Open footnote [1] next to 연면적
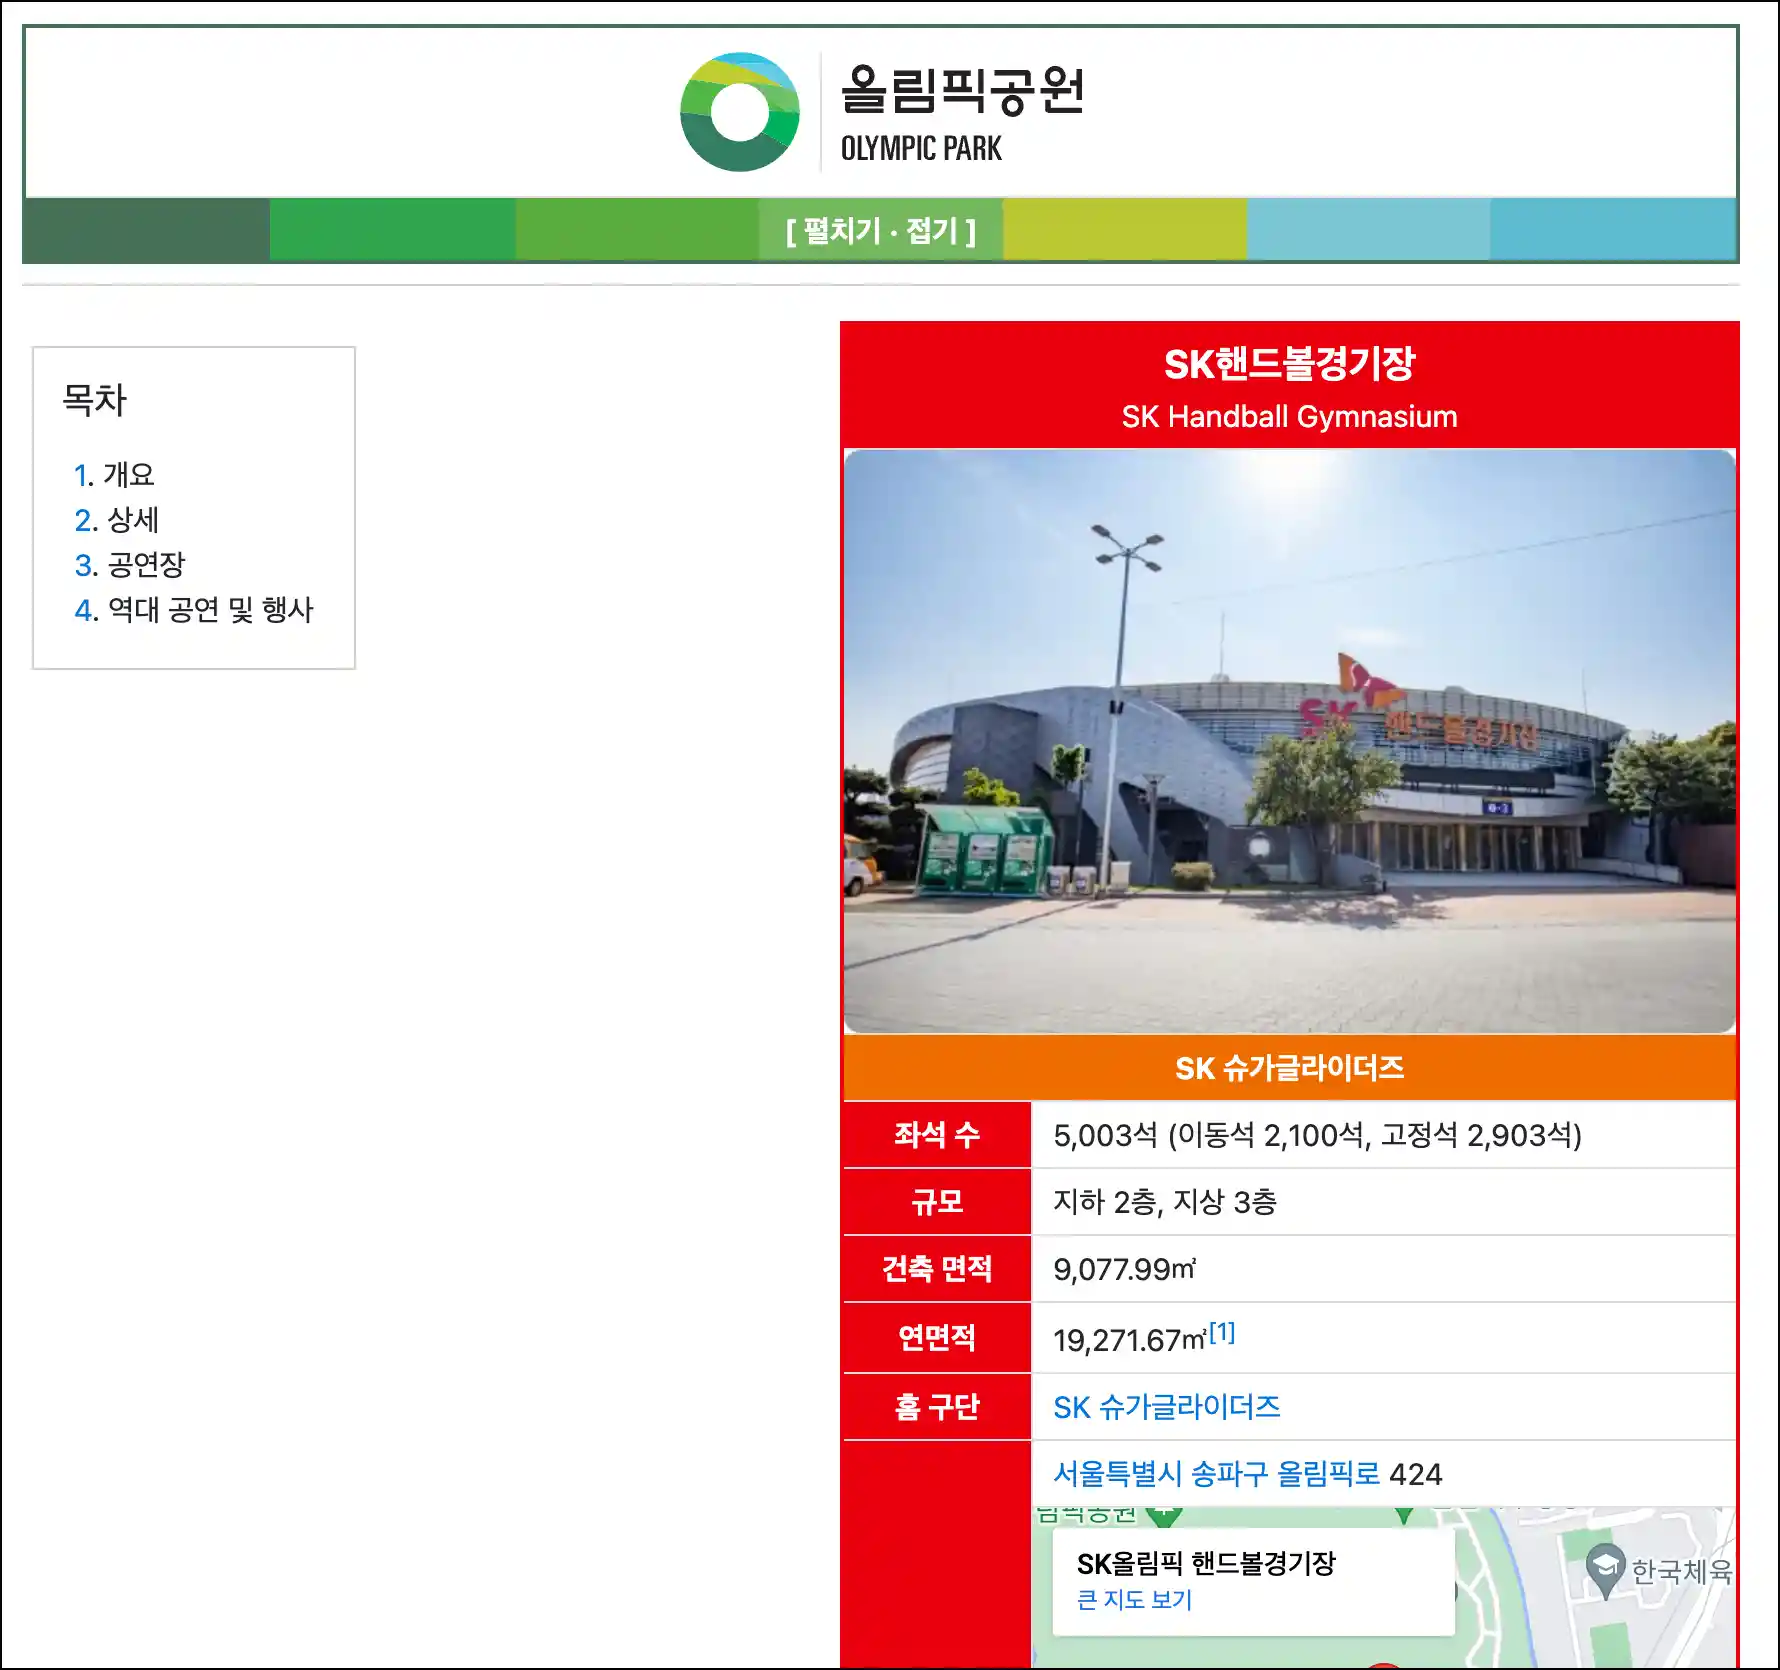This screenshot has width=1780, height=1670. point(1222,1332)
